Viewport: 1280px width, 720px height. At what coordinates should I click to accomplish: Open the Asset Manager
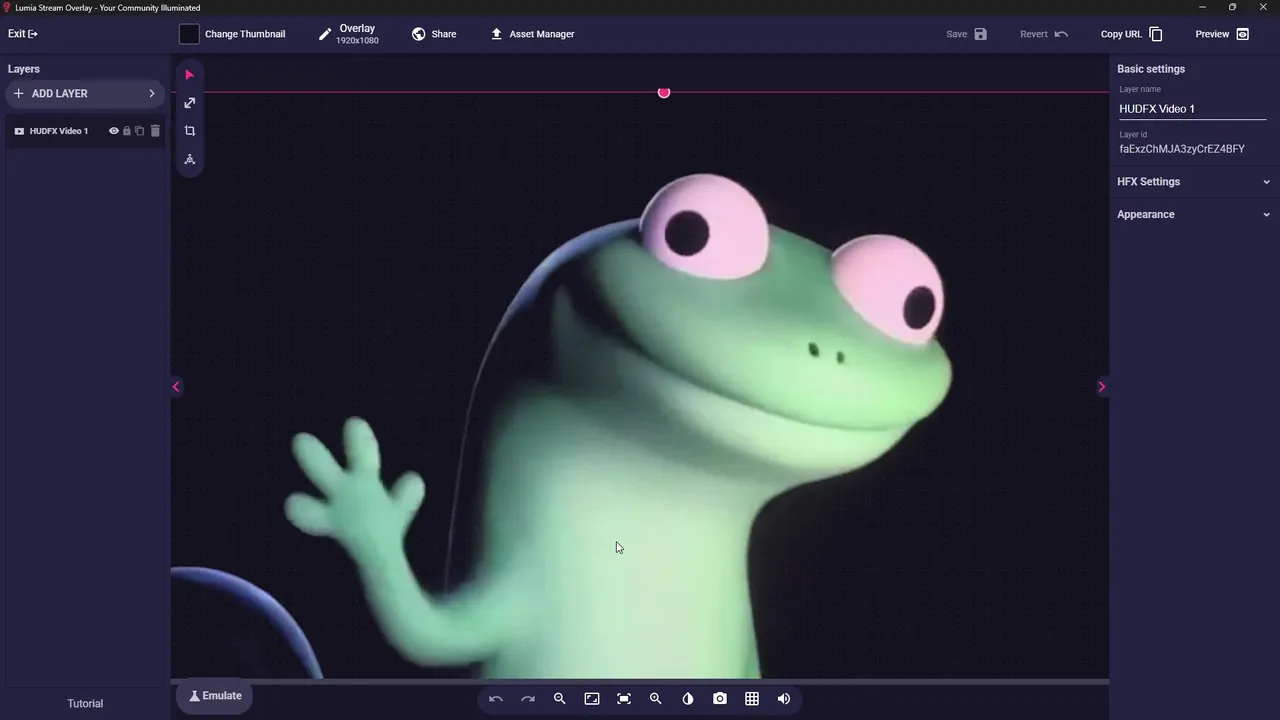[532, 34]
